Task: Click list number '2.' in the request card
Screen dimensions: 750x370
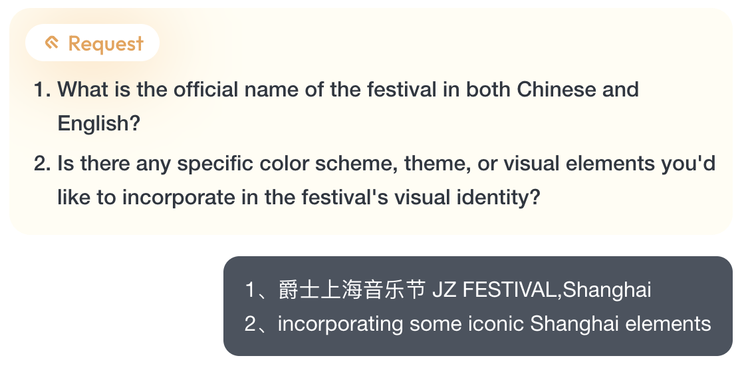Action: pos(43,163)
